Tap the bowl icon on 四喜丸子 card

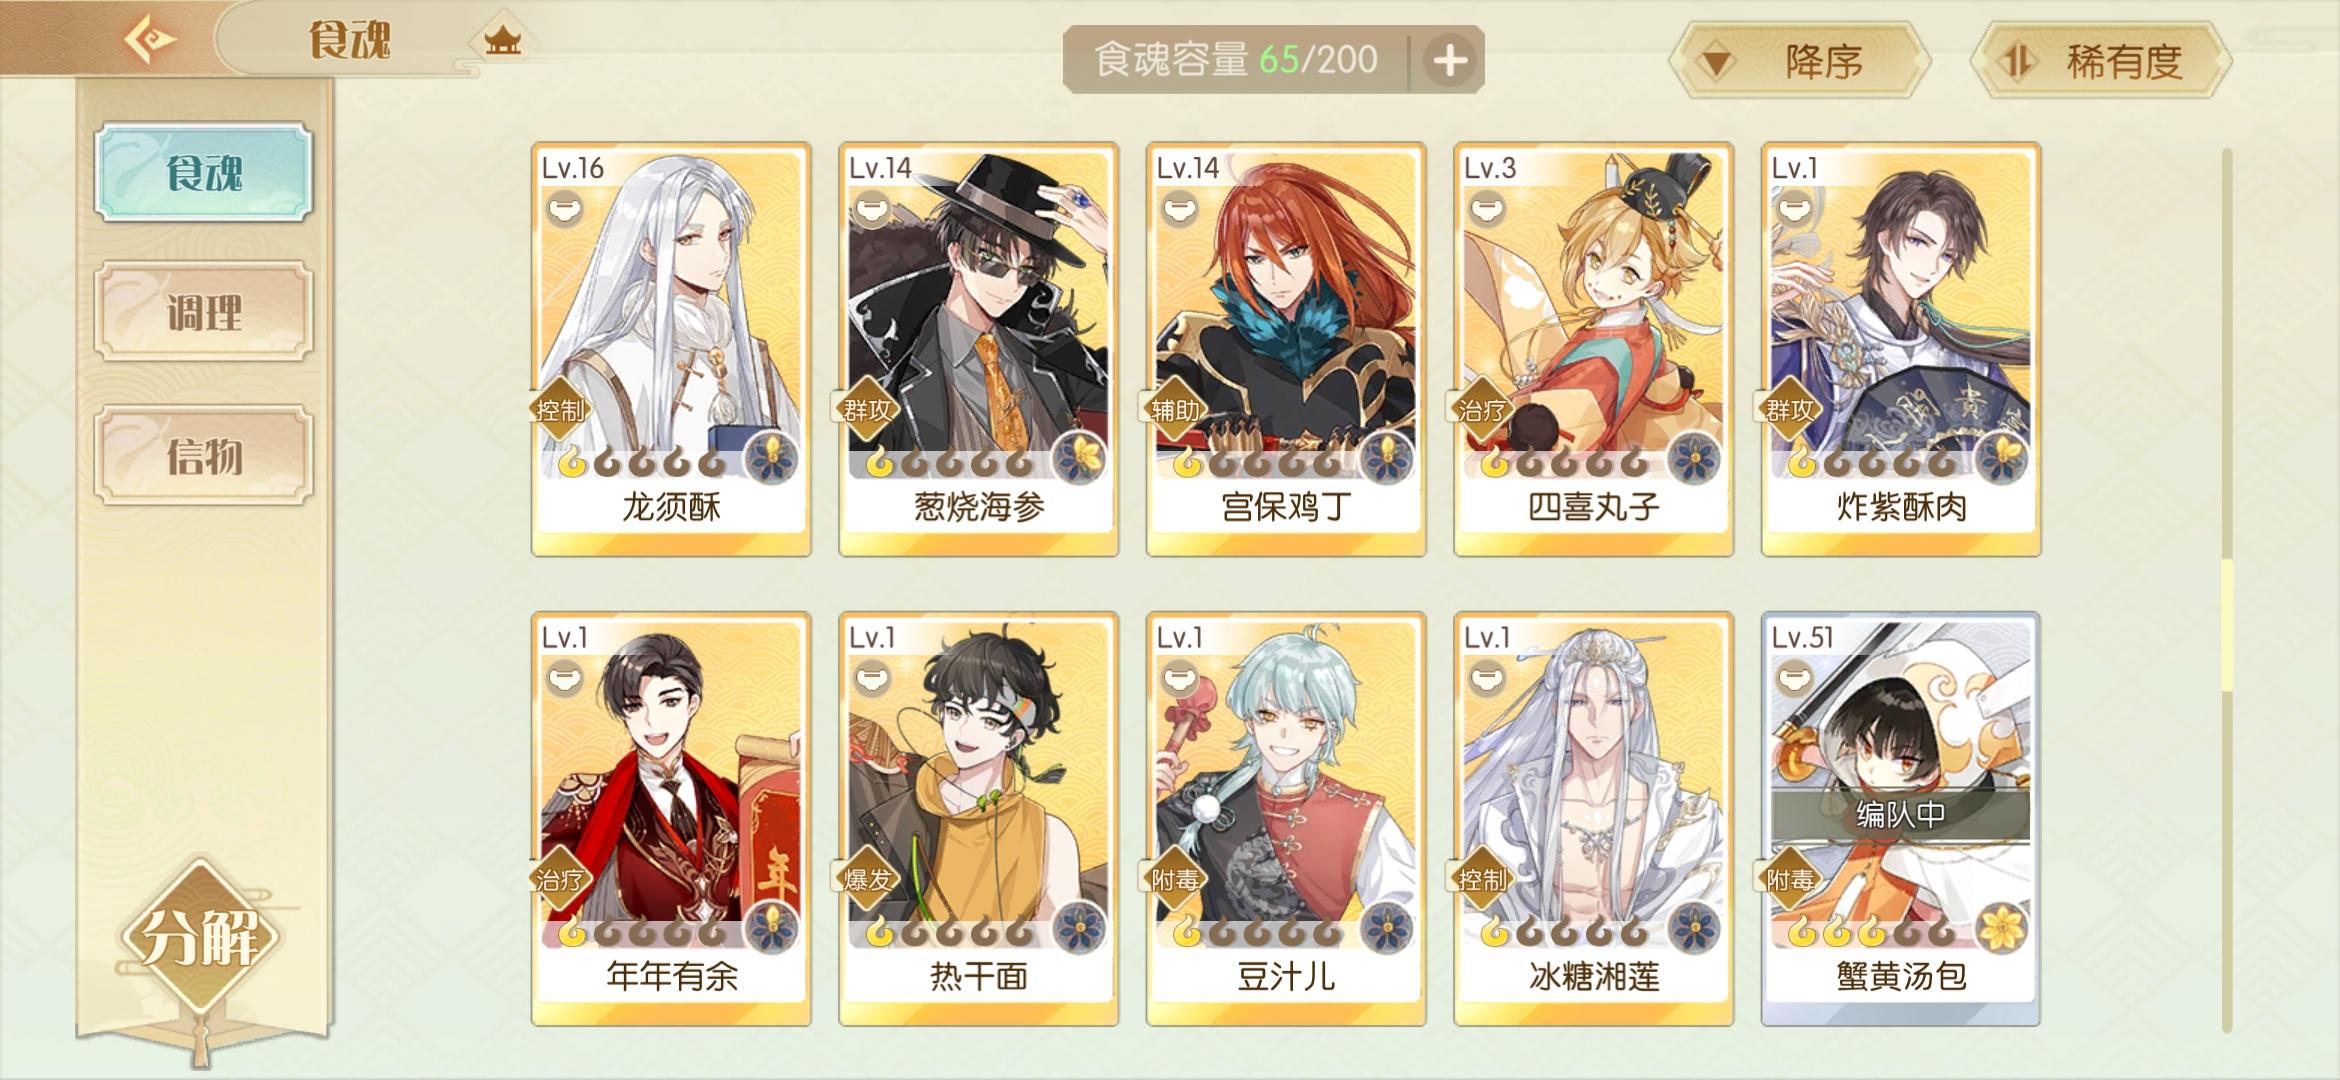point(1487,209)
